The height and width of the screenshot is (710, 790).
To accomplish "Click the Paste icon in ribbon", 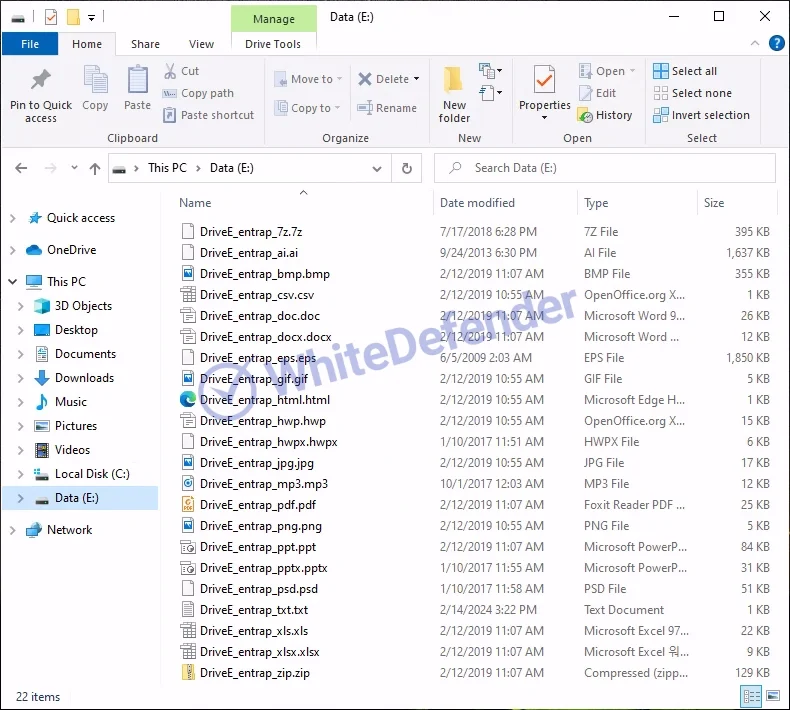I will coord(137,81).
